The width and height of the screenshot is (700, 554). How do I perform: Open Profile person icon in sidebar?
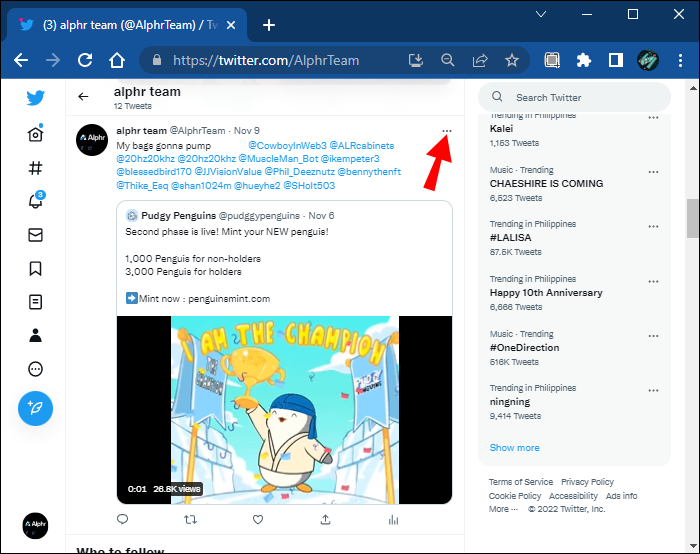35,335
